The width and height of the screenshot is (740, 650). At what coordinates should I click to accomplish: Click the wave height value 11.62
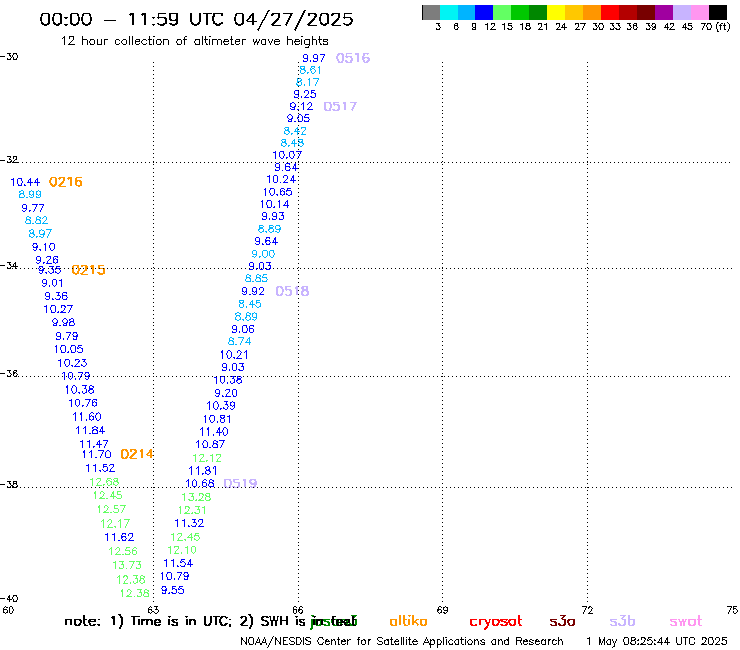click(x=119, y=537)
